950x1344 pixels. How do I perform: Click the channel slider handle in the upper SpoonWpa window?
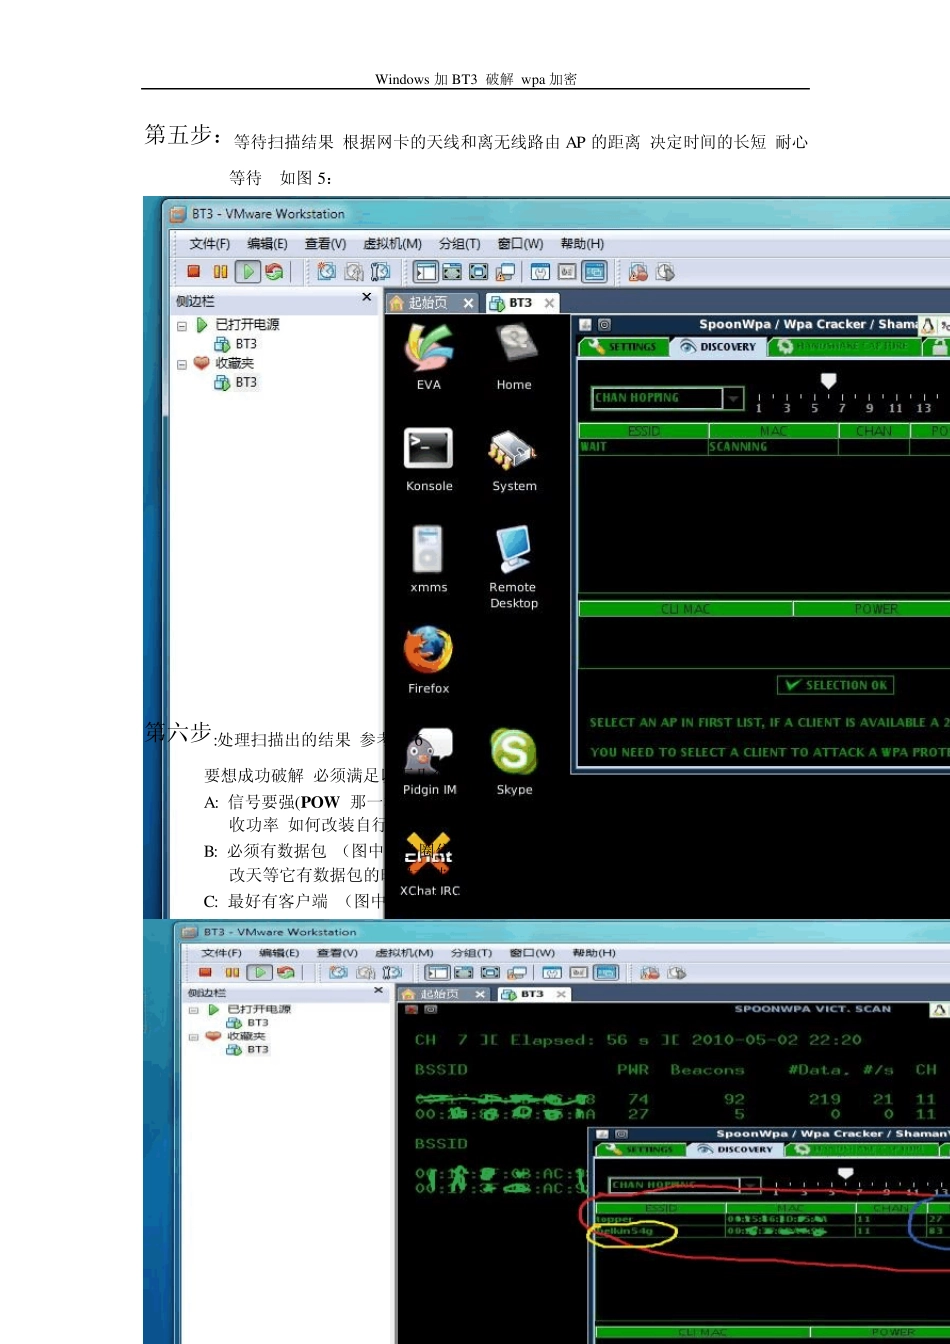[x=828, y=380]
